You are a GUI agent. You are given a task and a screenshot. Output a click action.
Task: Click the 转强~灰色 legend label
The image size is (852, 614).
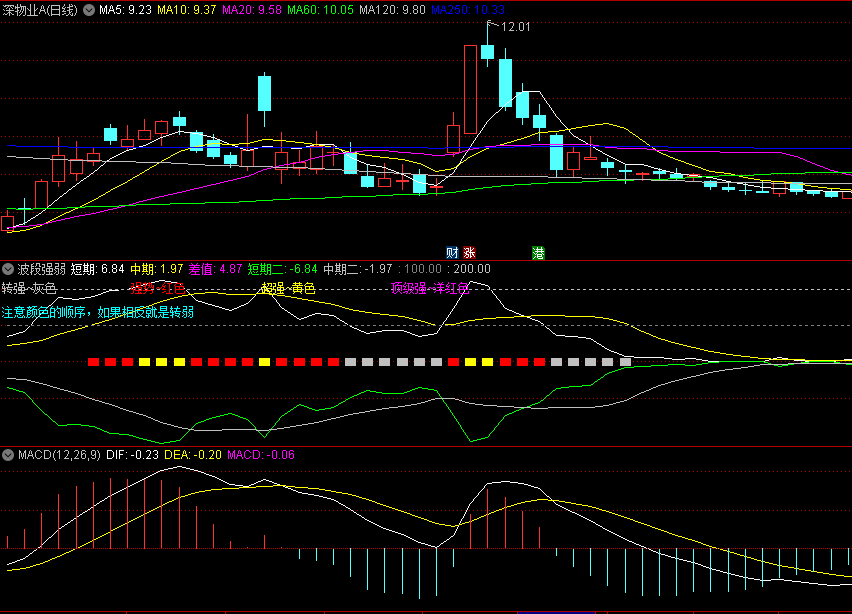(x=29, y=288)
